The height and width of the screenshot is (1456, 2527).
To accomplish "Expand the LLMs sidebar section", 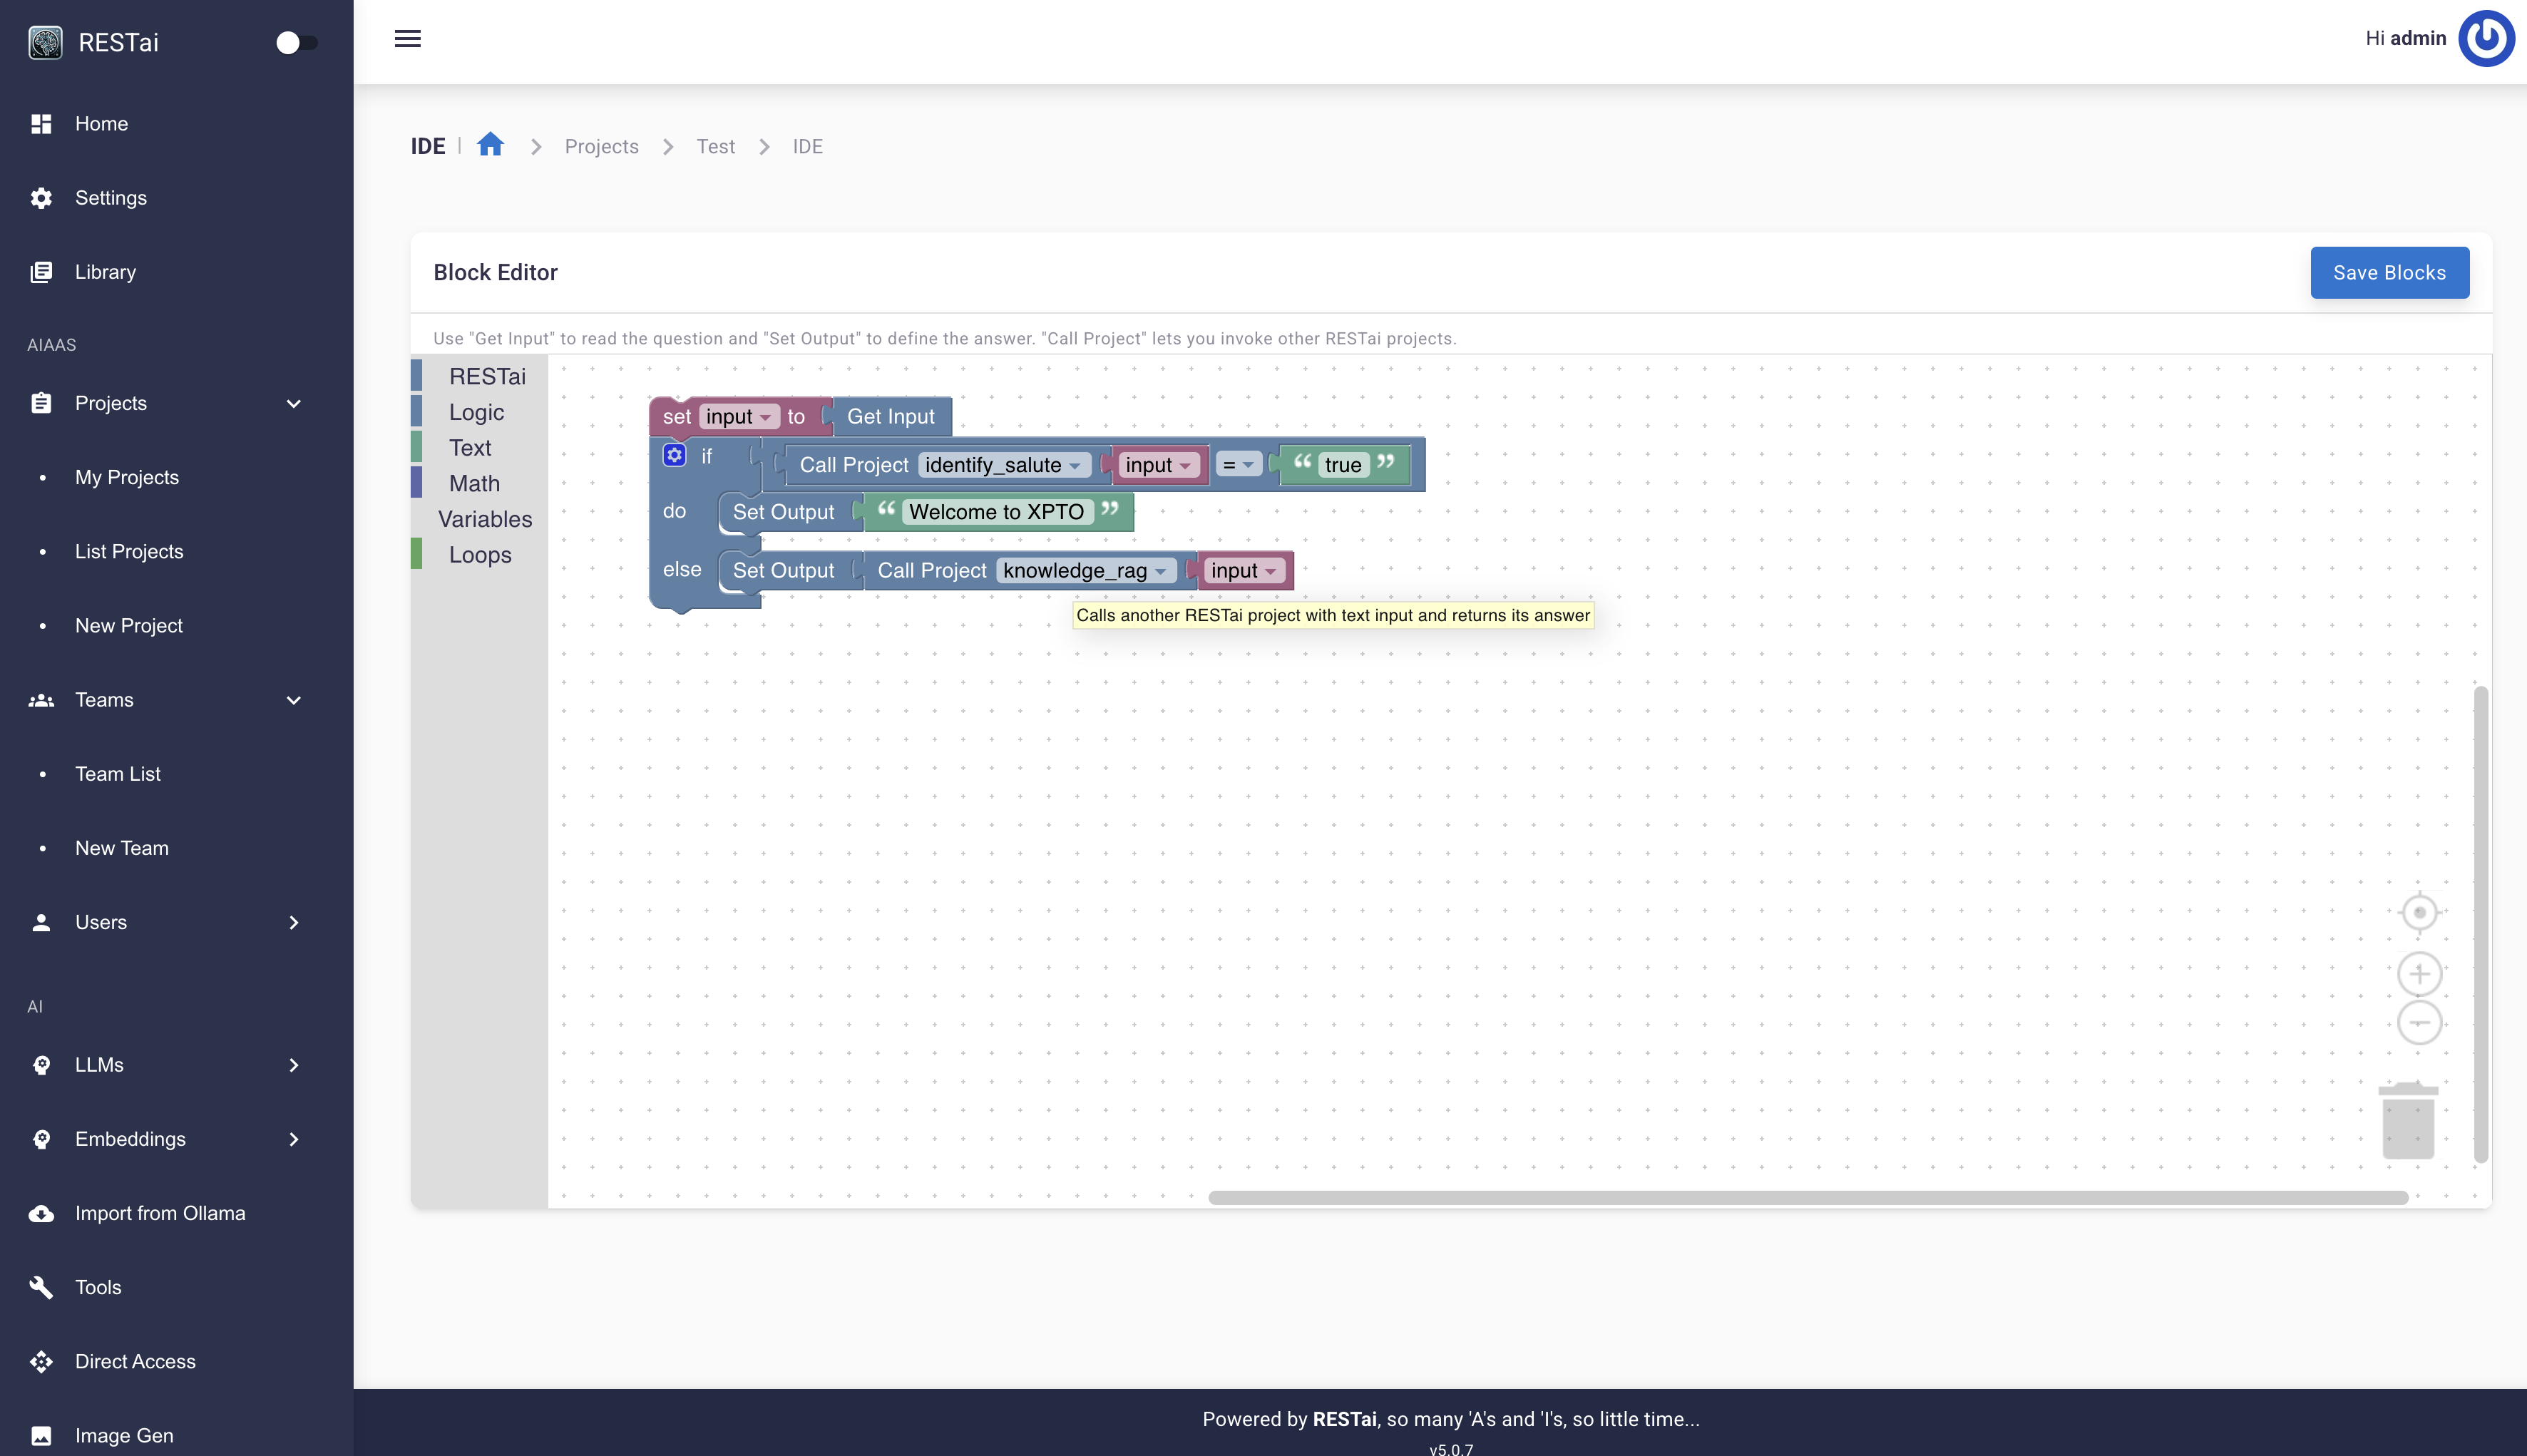I will (293, 1065).
